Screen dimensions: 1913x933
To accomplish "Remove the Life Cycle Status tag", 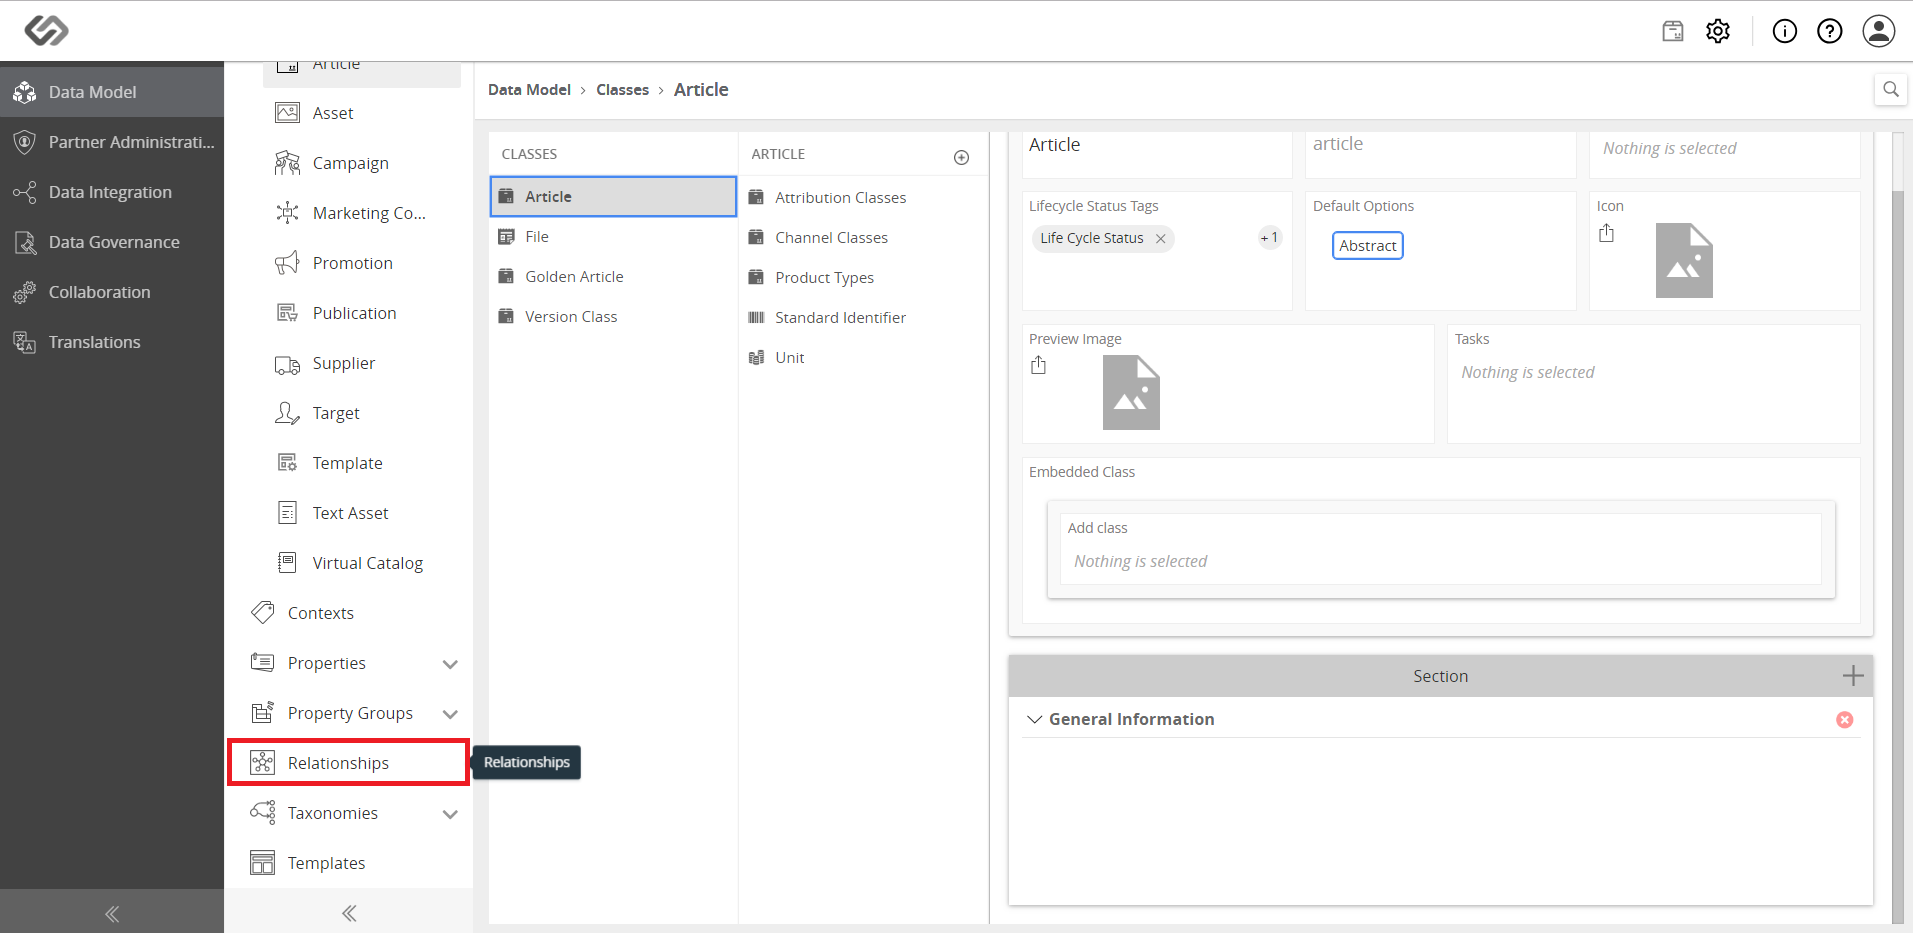I will point(1160,238).
